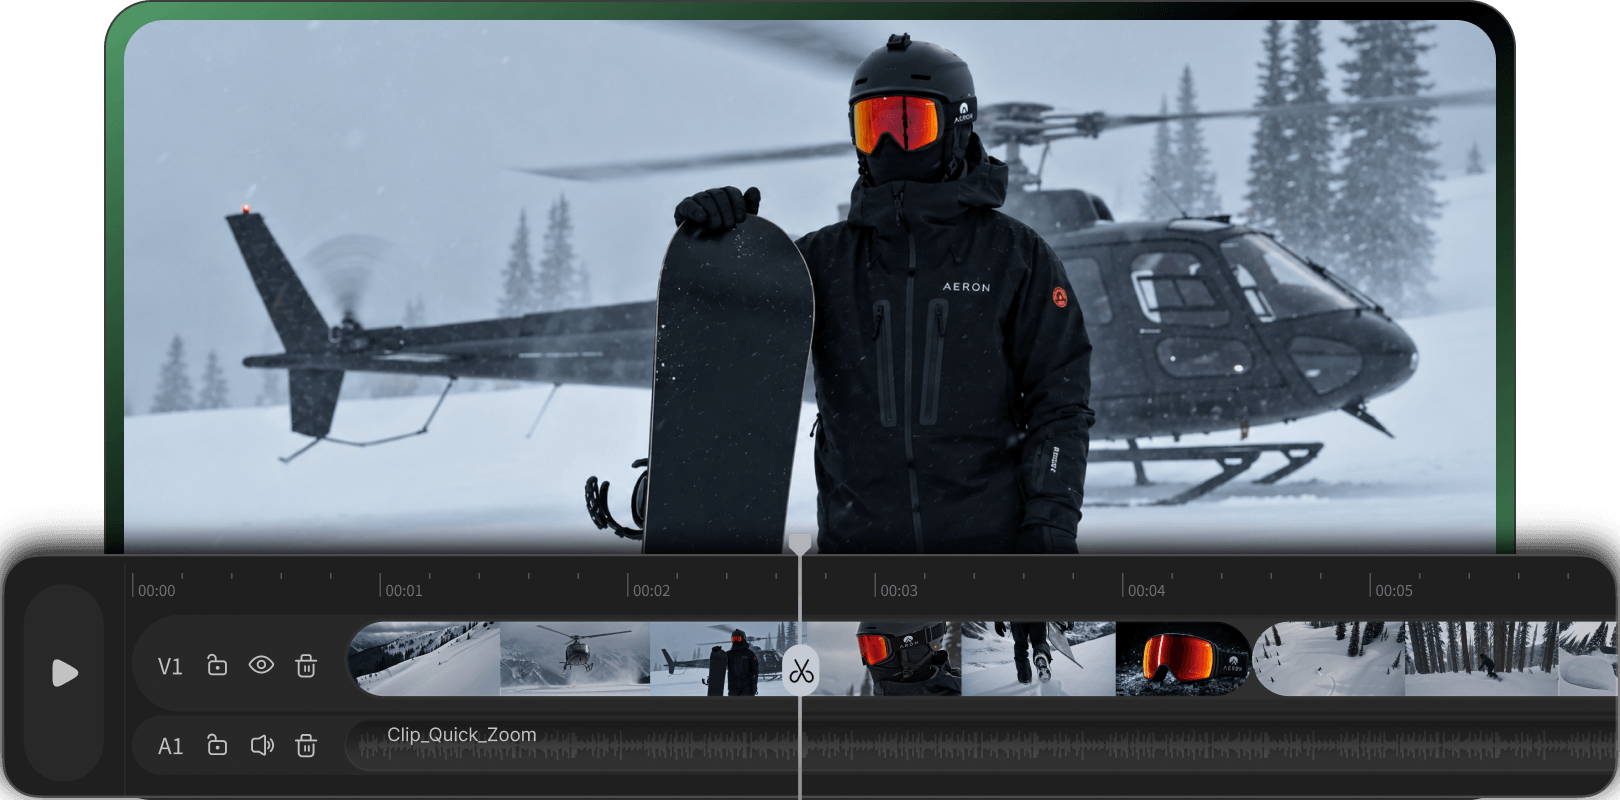
Task: Jump to the 00:01 ruler mark
Action: tap(404, 590)
